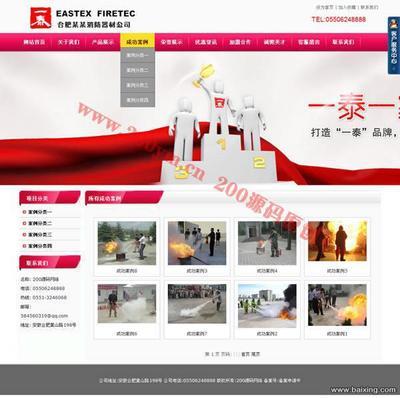The width and height of the screenshot is (400, 398).
Task: Click the 成功案例1 caption text
Action: coord(337,334)
